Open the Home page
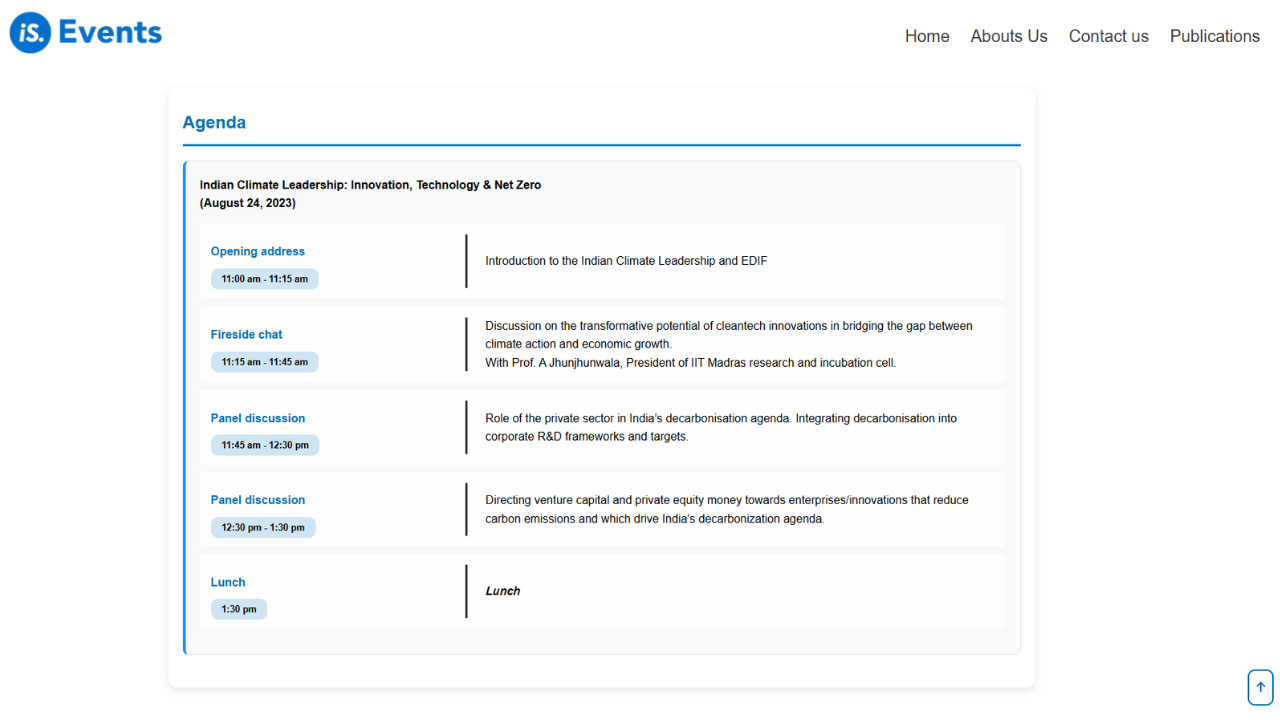1280x720 pixels. 927,36
